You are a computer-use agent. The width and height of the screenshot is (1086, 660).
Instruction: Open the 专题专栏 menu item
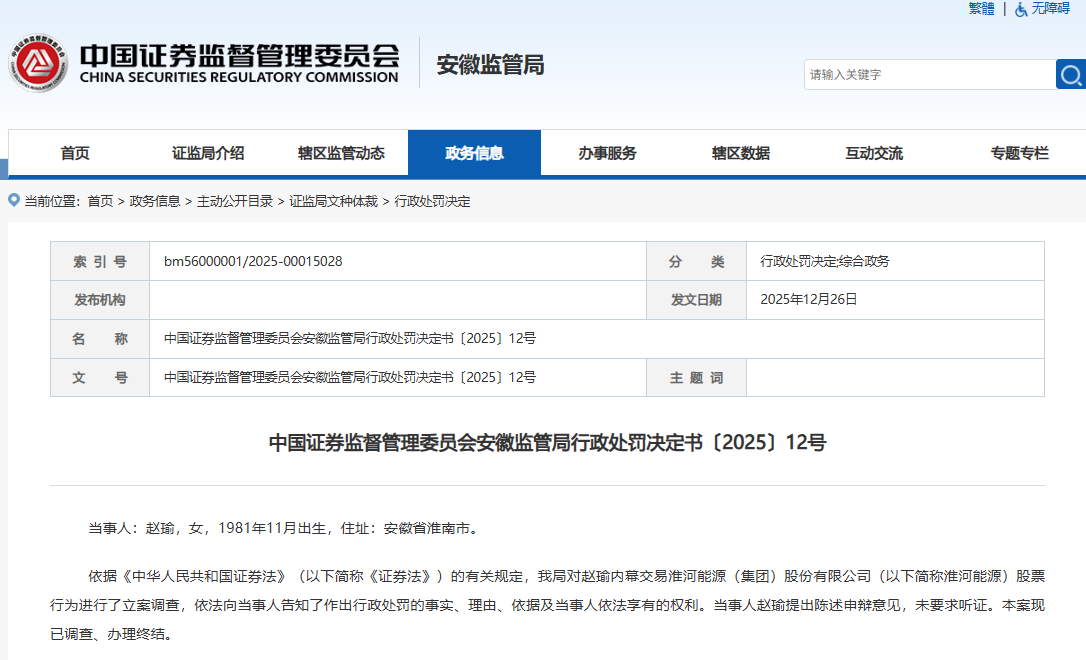[x=1018, y=152]
